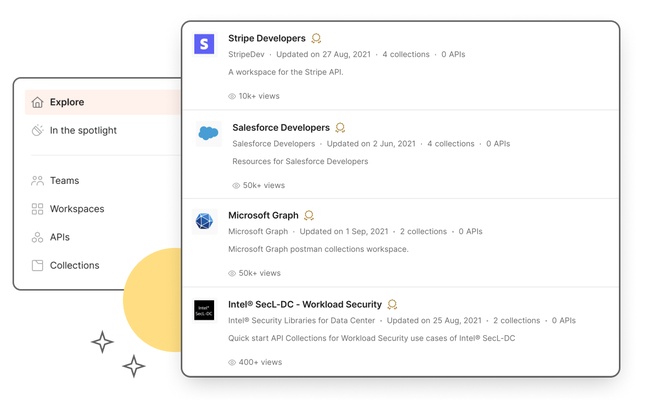Viewport: 646px width, 400px height.
Task: Click the APIs icon in sidebar
Action: [37, 237]
